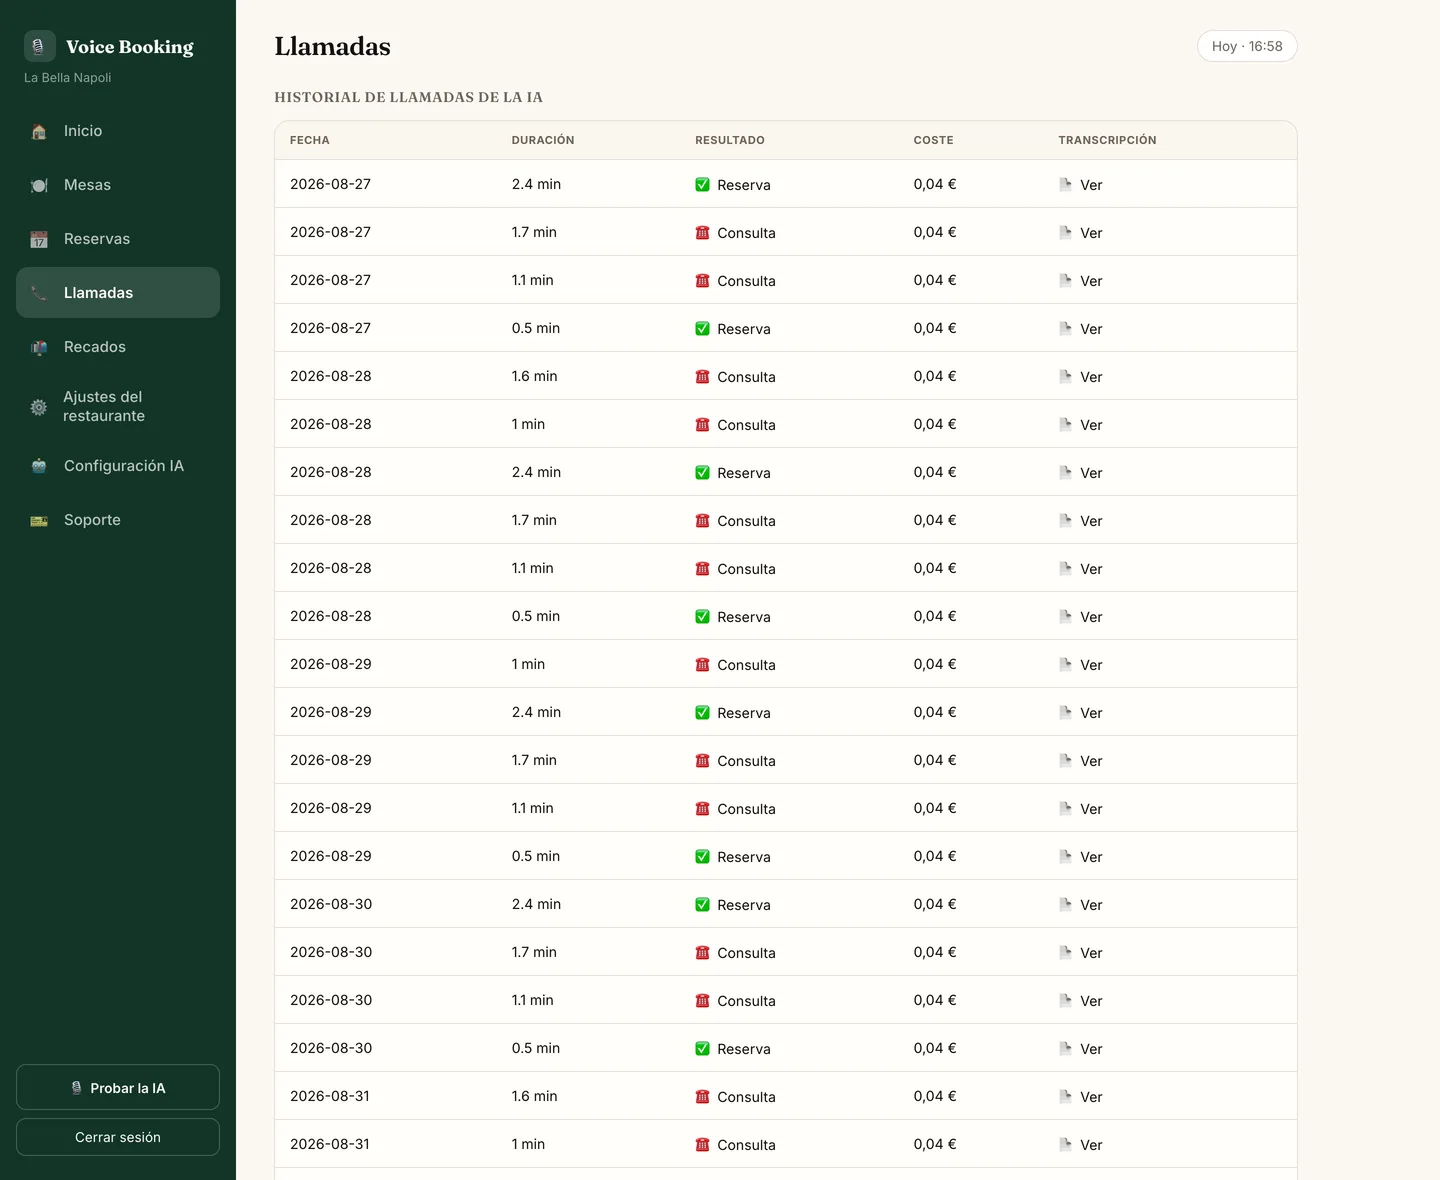Image resolution: width=1440 pixels, height=1180 pixels.
Task: Click red phone icon on 2026-08-27 1.7 min row
Action: (702, 233)
